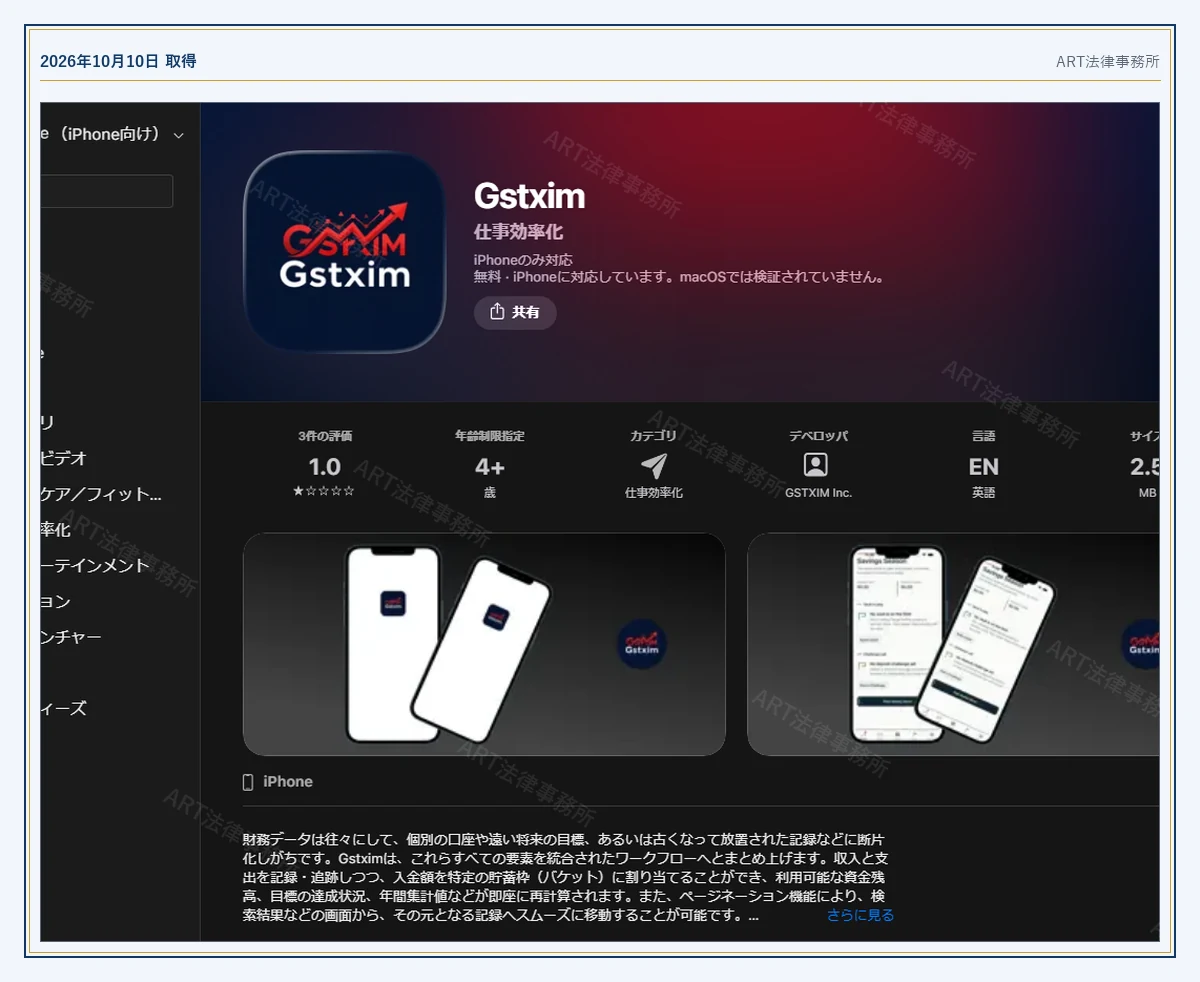Click the GSTXIM Inc. developer name

(x=819, y=493)
